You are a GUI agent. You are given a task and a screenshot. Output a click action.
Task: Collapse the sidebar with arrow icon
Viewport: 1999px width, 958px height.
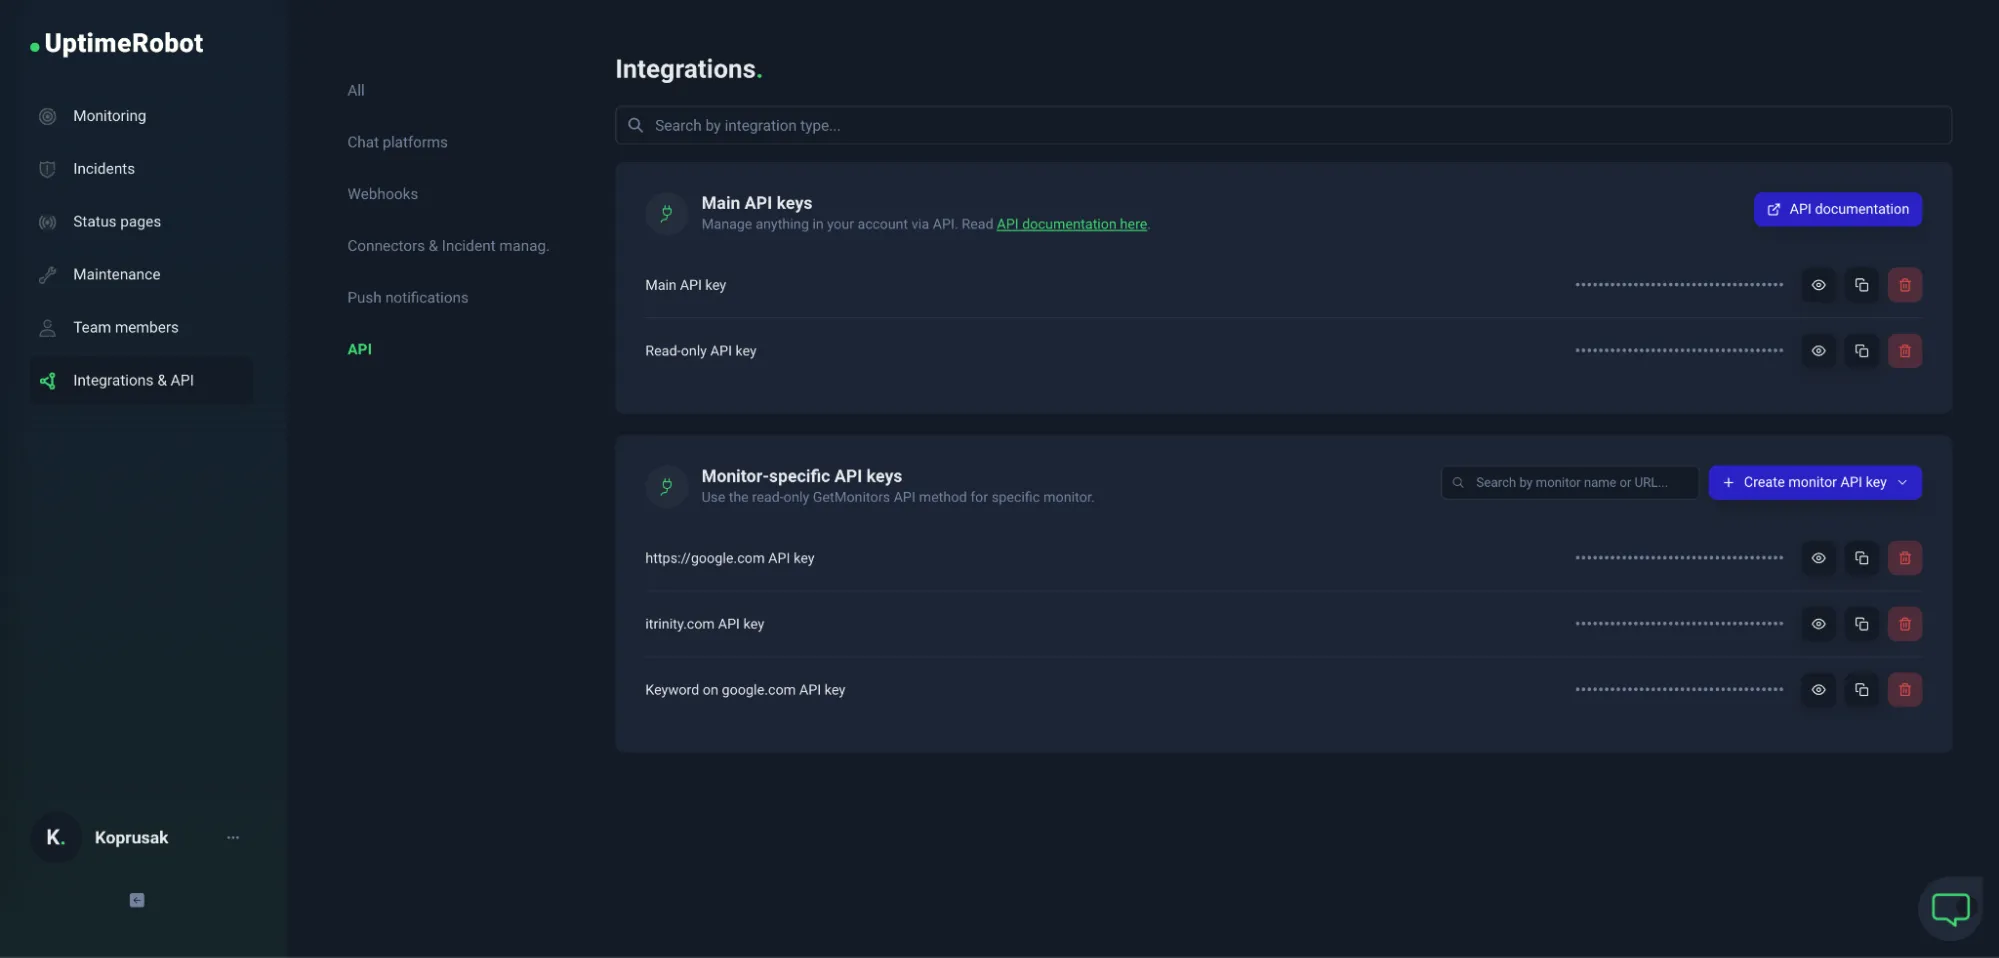point(137,900)
